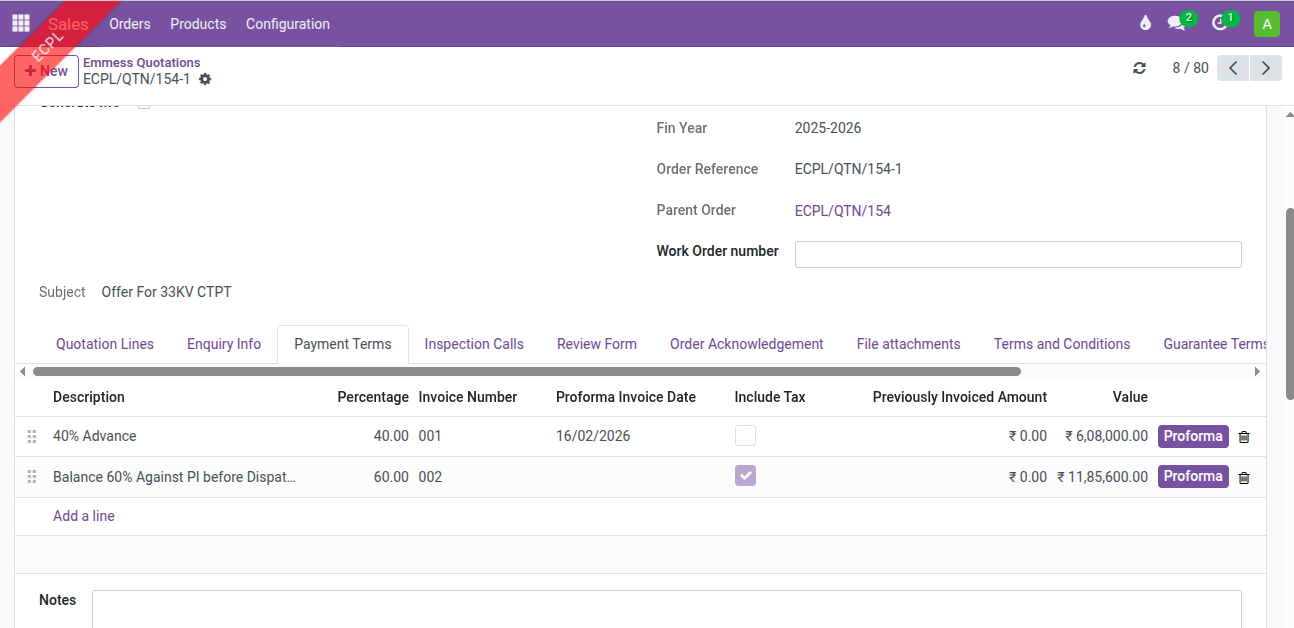Open the user avatar menu
The height and width of the screenshot is (628, 1294).
(1266, 24)
